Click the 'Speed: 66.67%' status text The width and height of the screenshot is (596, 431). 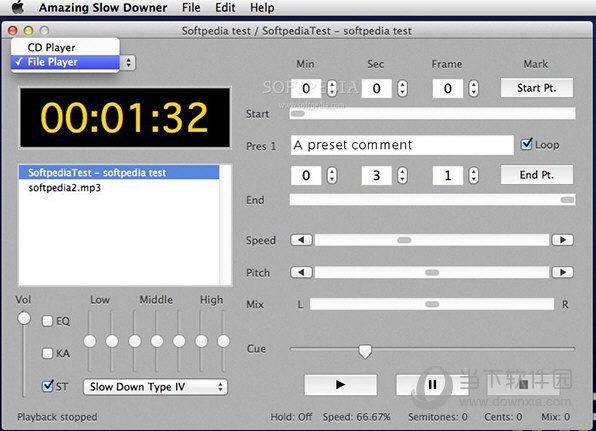click(x=357, y=417)
